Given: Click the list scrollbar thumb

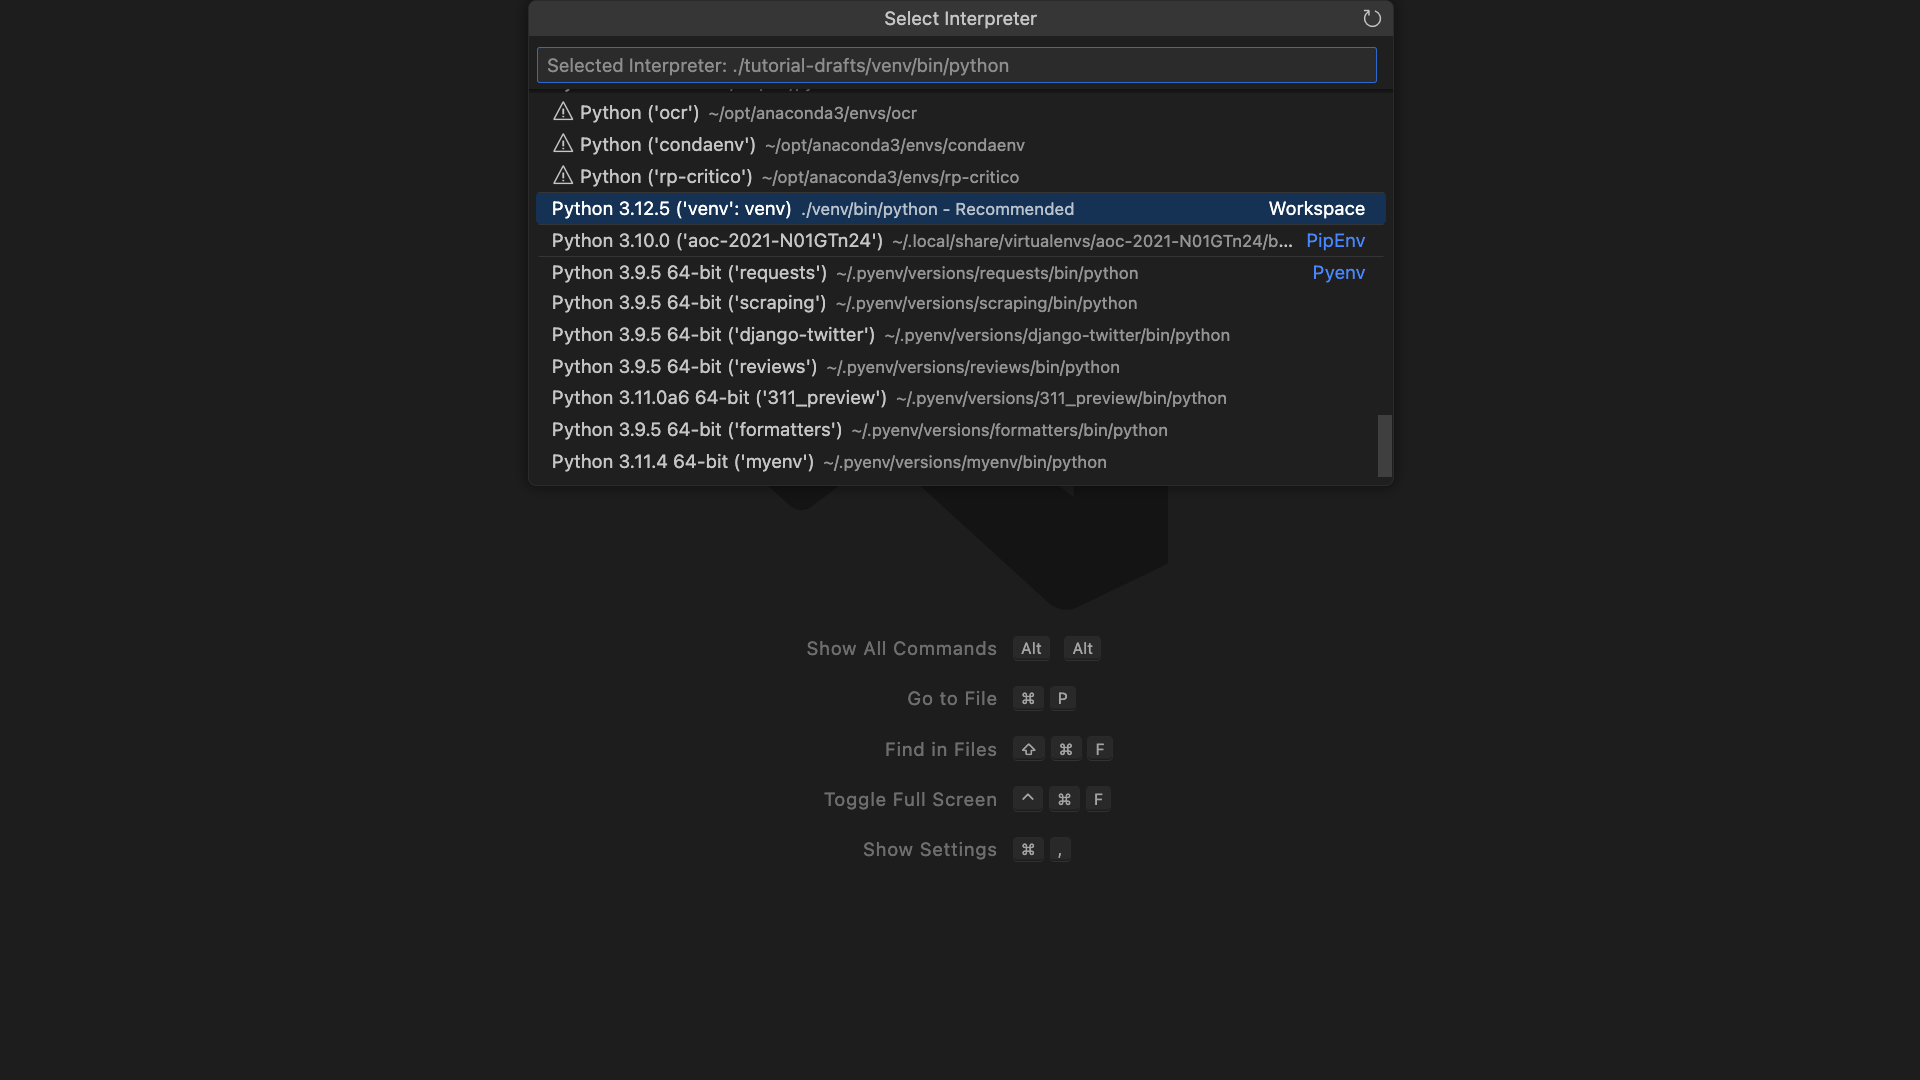Looking at the screenshot, I should click(x=1385, y=447).
